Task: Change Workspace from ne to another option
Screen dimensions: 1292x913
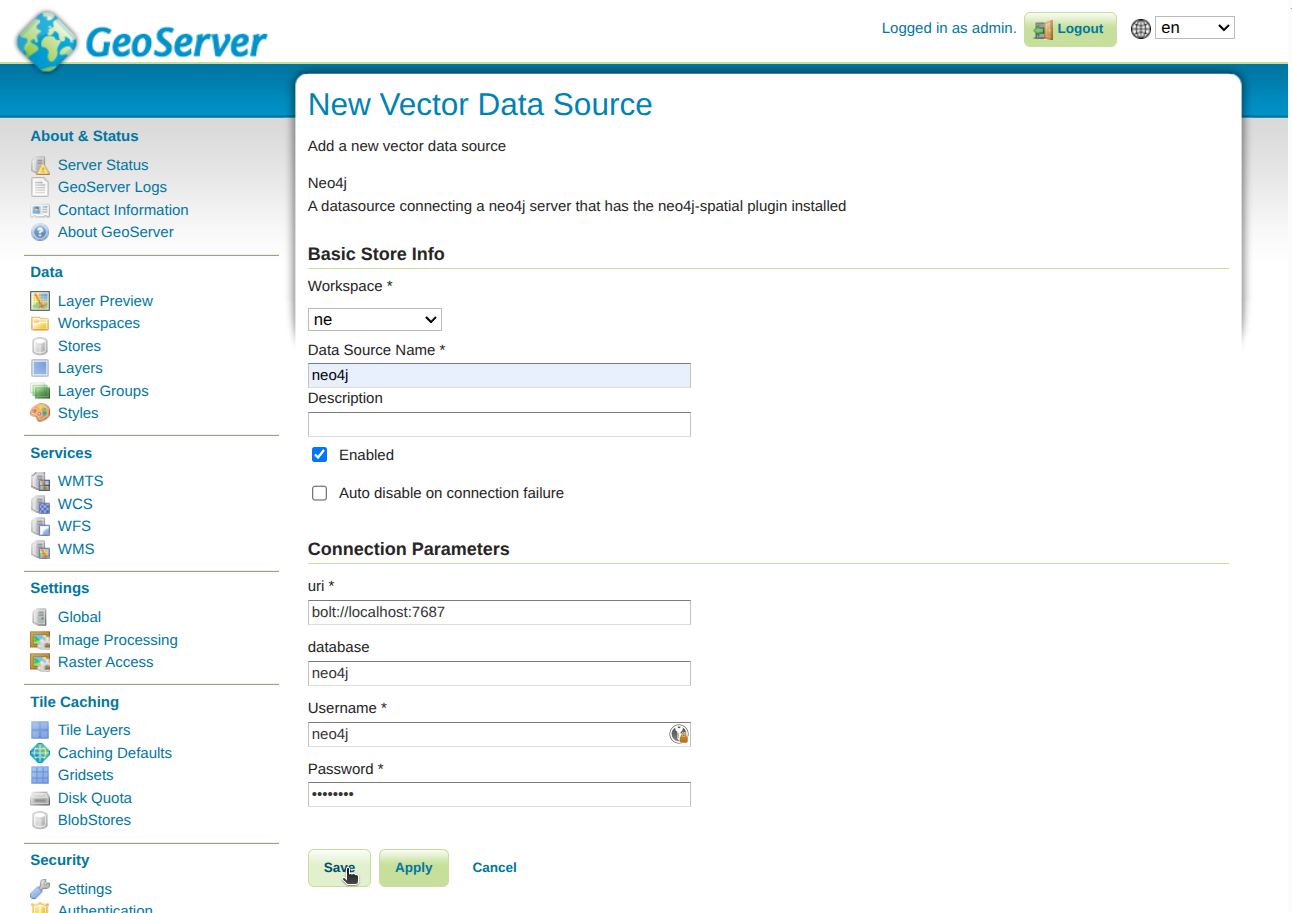Action: tap(374, 319)
